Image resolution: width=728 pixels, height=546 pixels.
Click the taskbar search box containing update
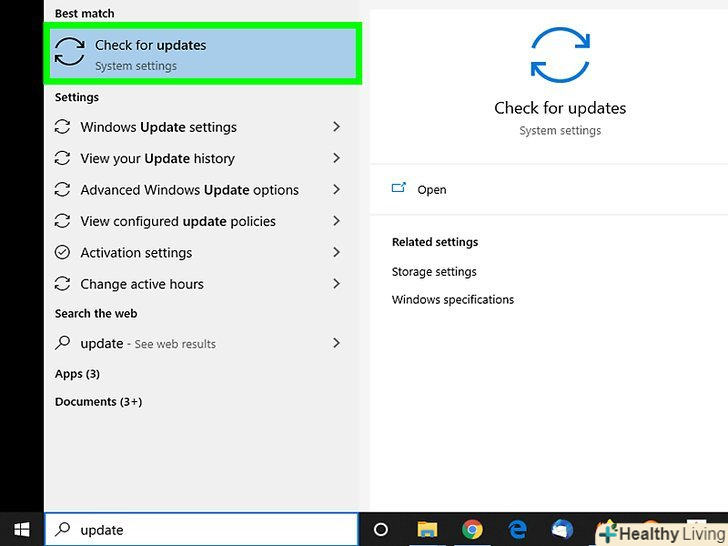[202, 529]
